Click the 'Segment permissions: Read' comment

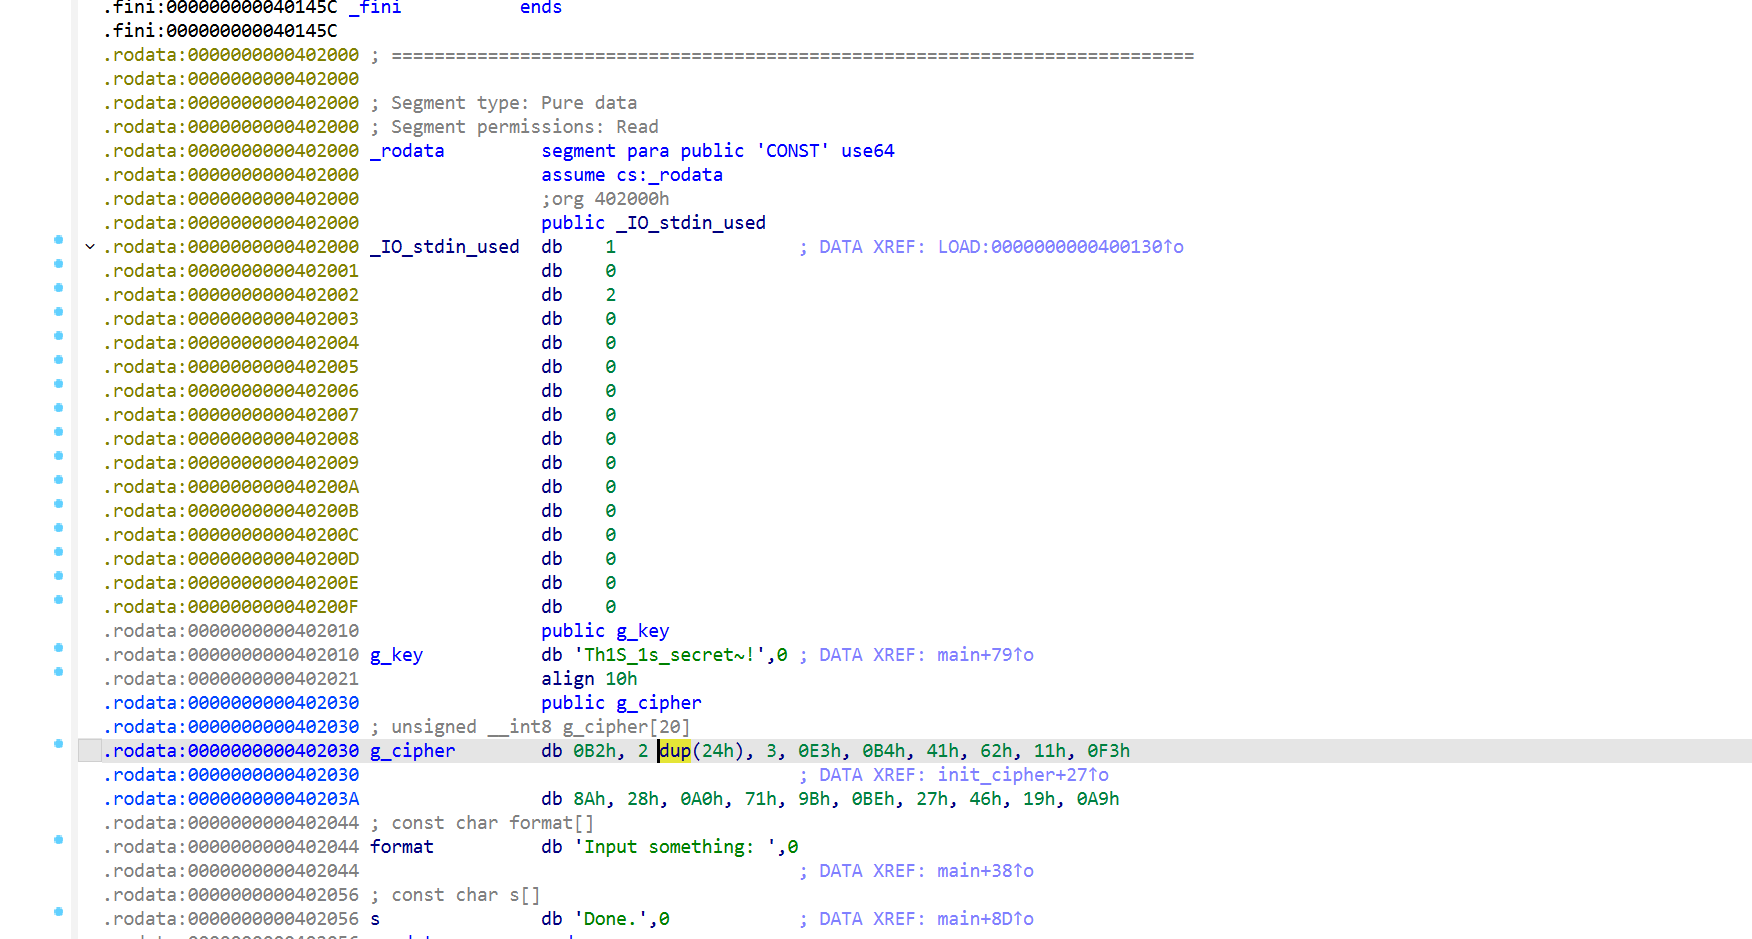[x=525, y=127]
